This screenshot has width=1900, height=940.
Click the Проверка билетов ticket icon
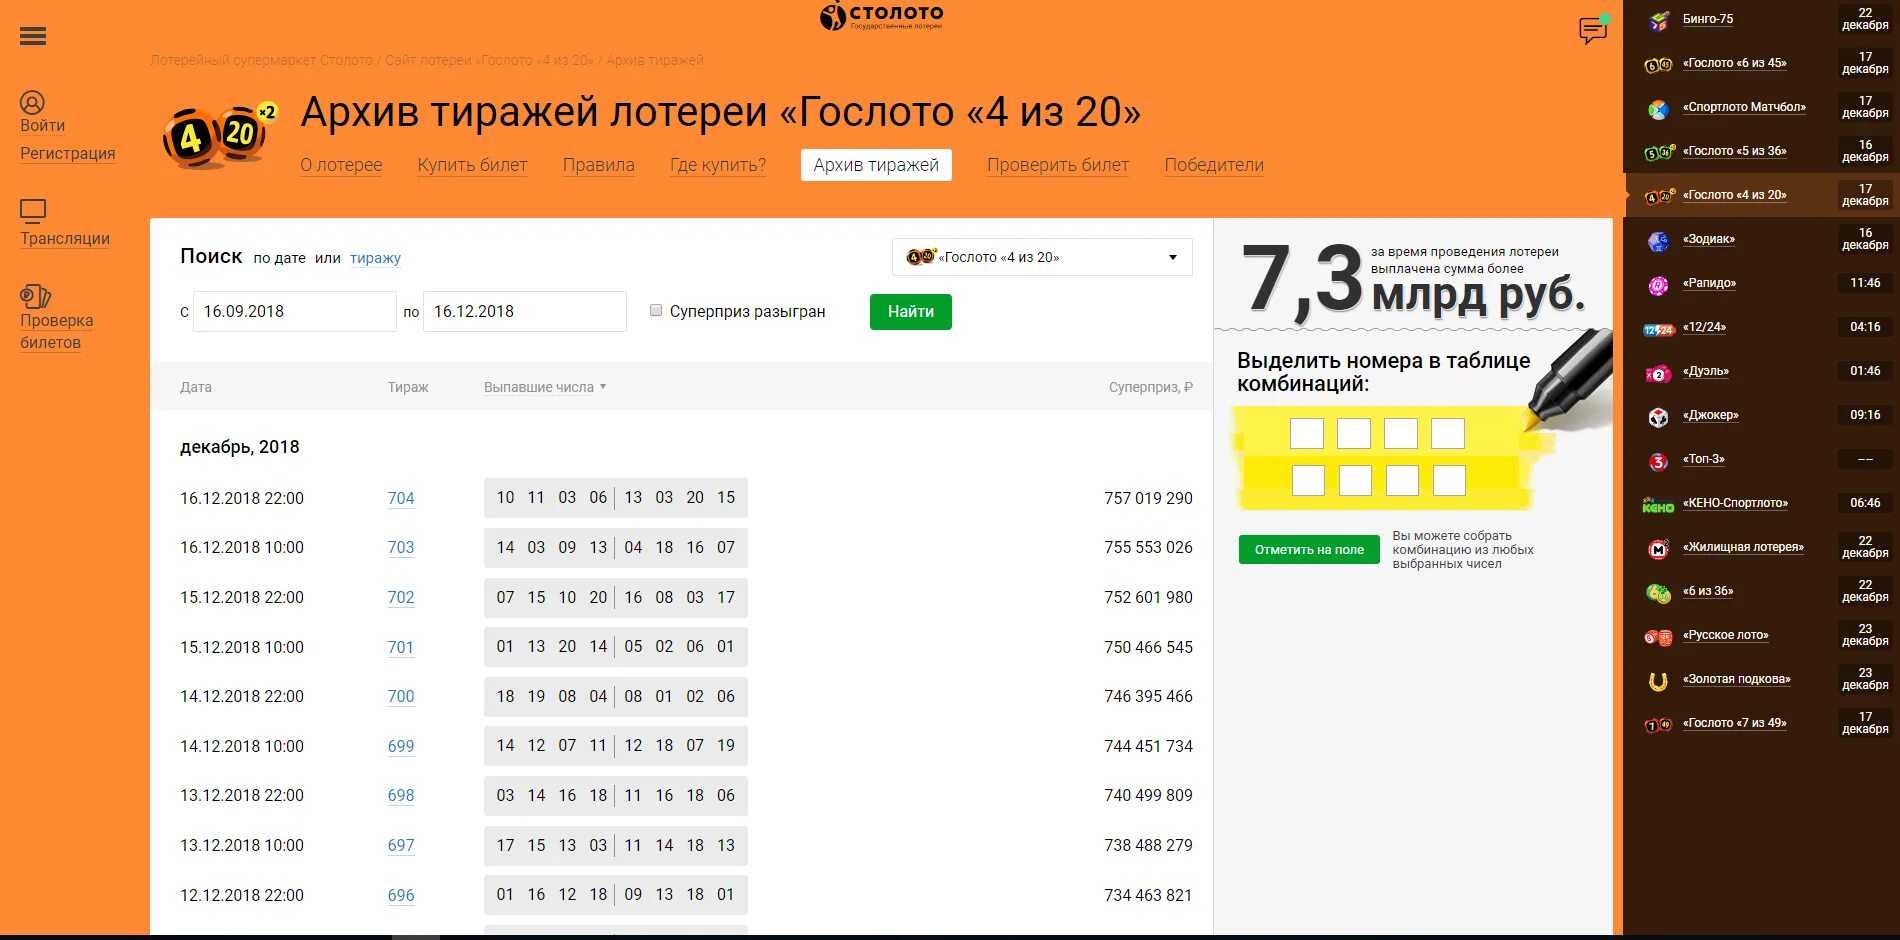(x=35, y=296)
